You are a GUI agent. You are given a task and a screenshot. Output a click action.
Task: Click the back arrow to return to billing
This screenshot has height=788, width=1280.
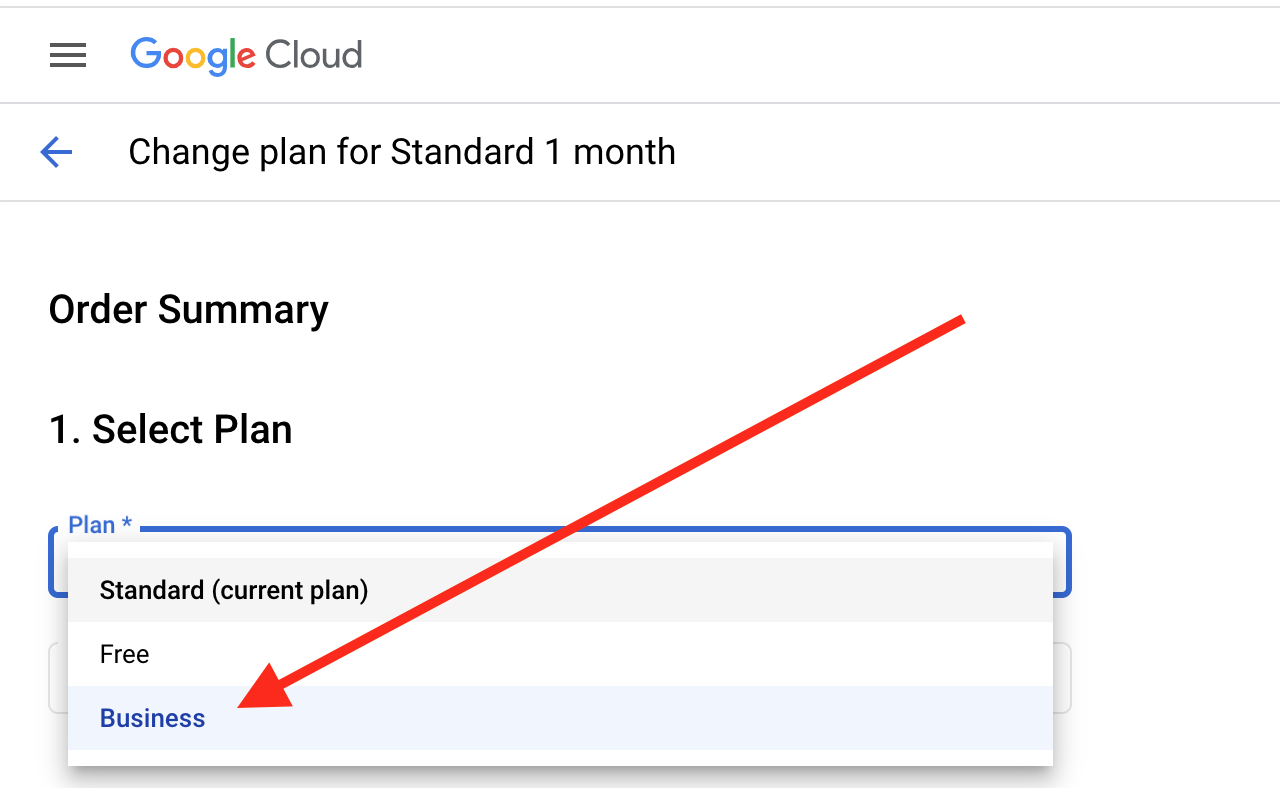point(56,151)
